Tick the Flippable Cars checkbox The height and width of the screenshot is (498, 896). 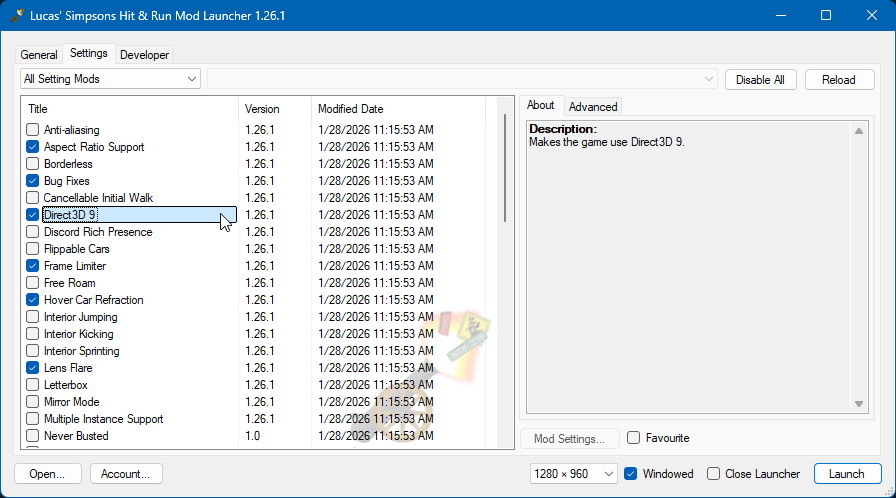[x=33, y=249]
